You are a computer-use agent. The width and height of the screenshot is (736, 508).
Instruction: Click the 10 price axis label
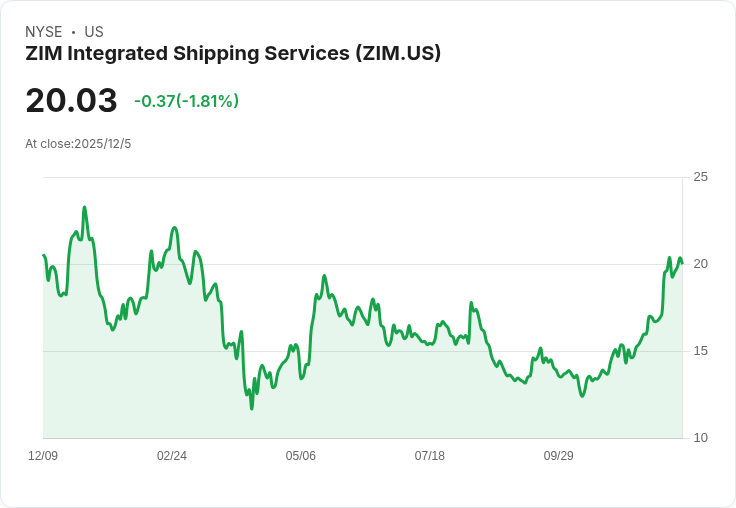click(x=701, y=438)
